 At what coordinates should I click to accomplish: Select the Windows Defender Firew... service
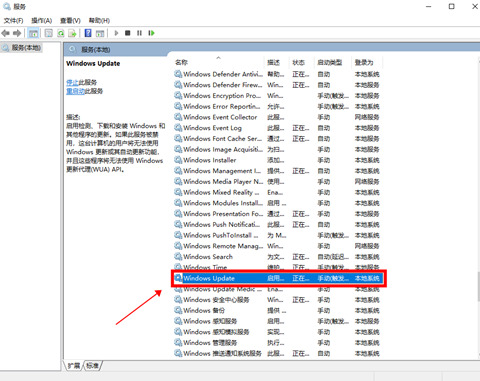point(277,85)
